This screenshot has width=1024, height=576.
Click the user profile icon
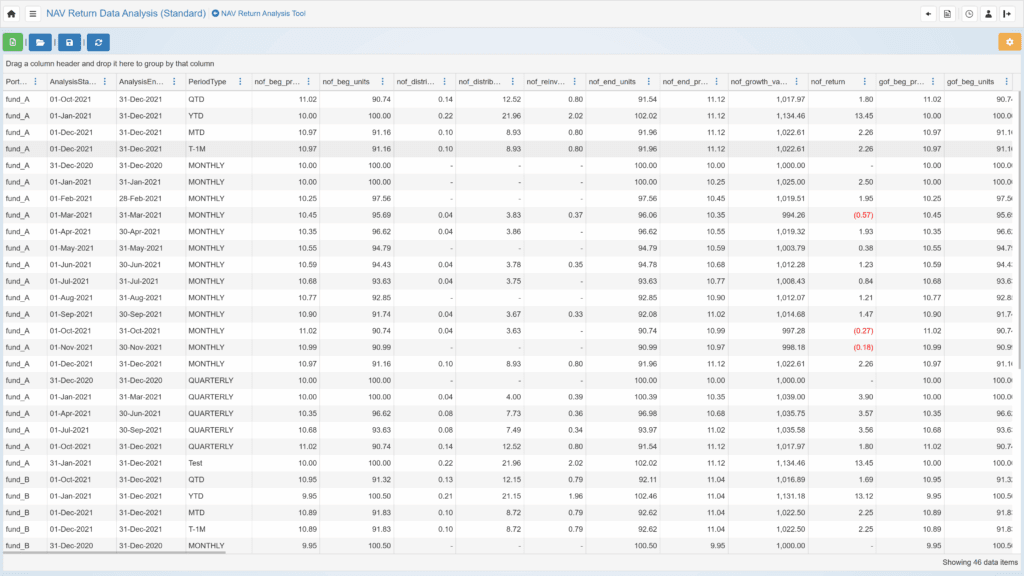point(988,14)
